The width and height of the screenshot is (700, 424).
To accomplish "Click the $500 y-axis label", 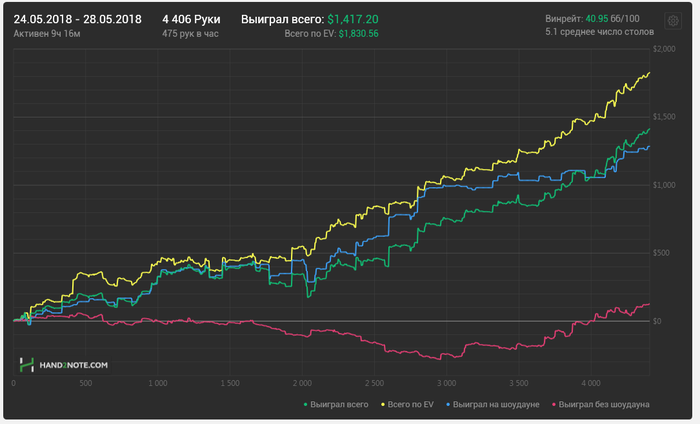I will tap(662, 253).
